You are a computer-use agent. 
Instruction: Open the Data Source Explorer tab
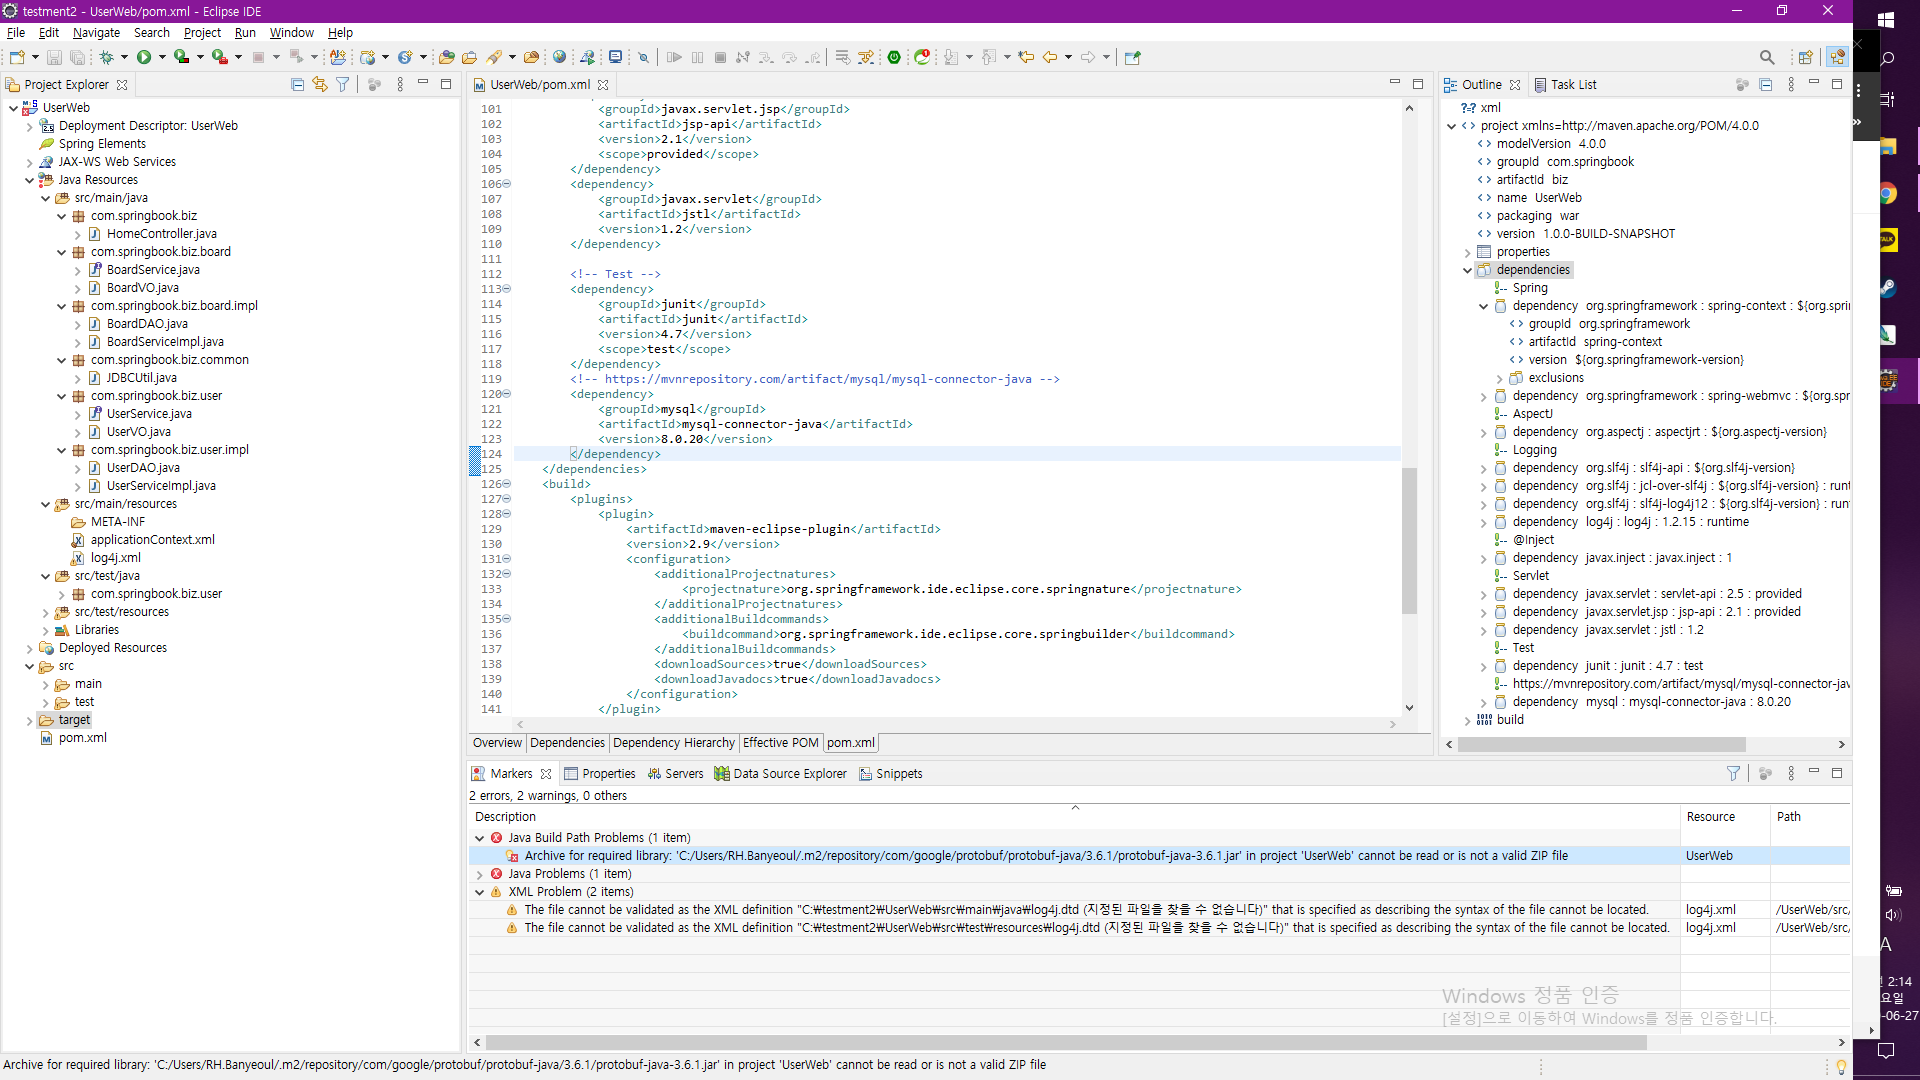[780, 774]
